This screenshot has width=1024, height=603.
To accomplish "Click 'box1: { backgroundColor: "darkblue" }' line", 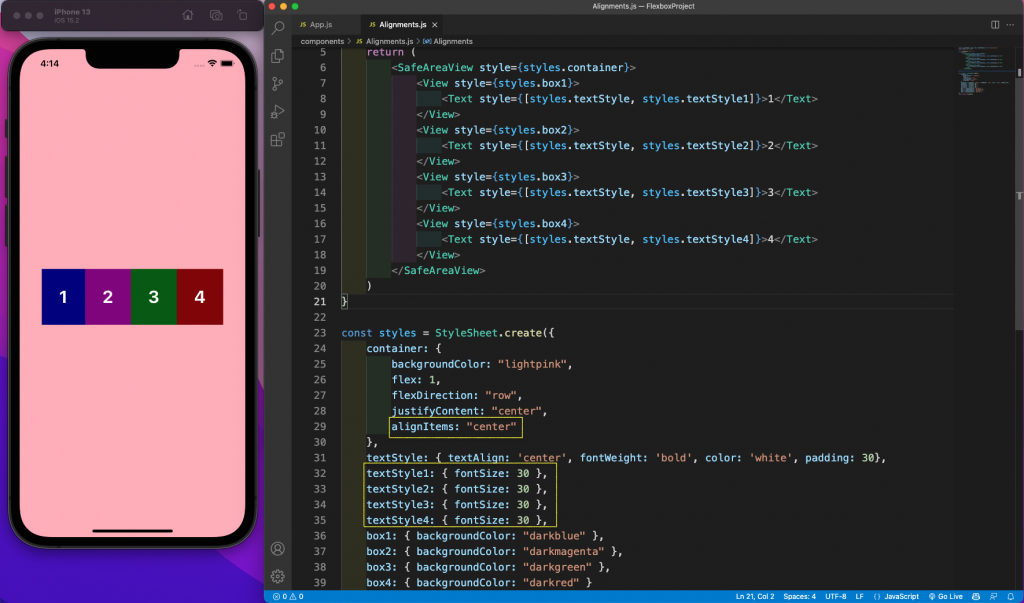I will click(485, 536).
